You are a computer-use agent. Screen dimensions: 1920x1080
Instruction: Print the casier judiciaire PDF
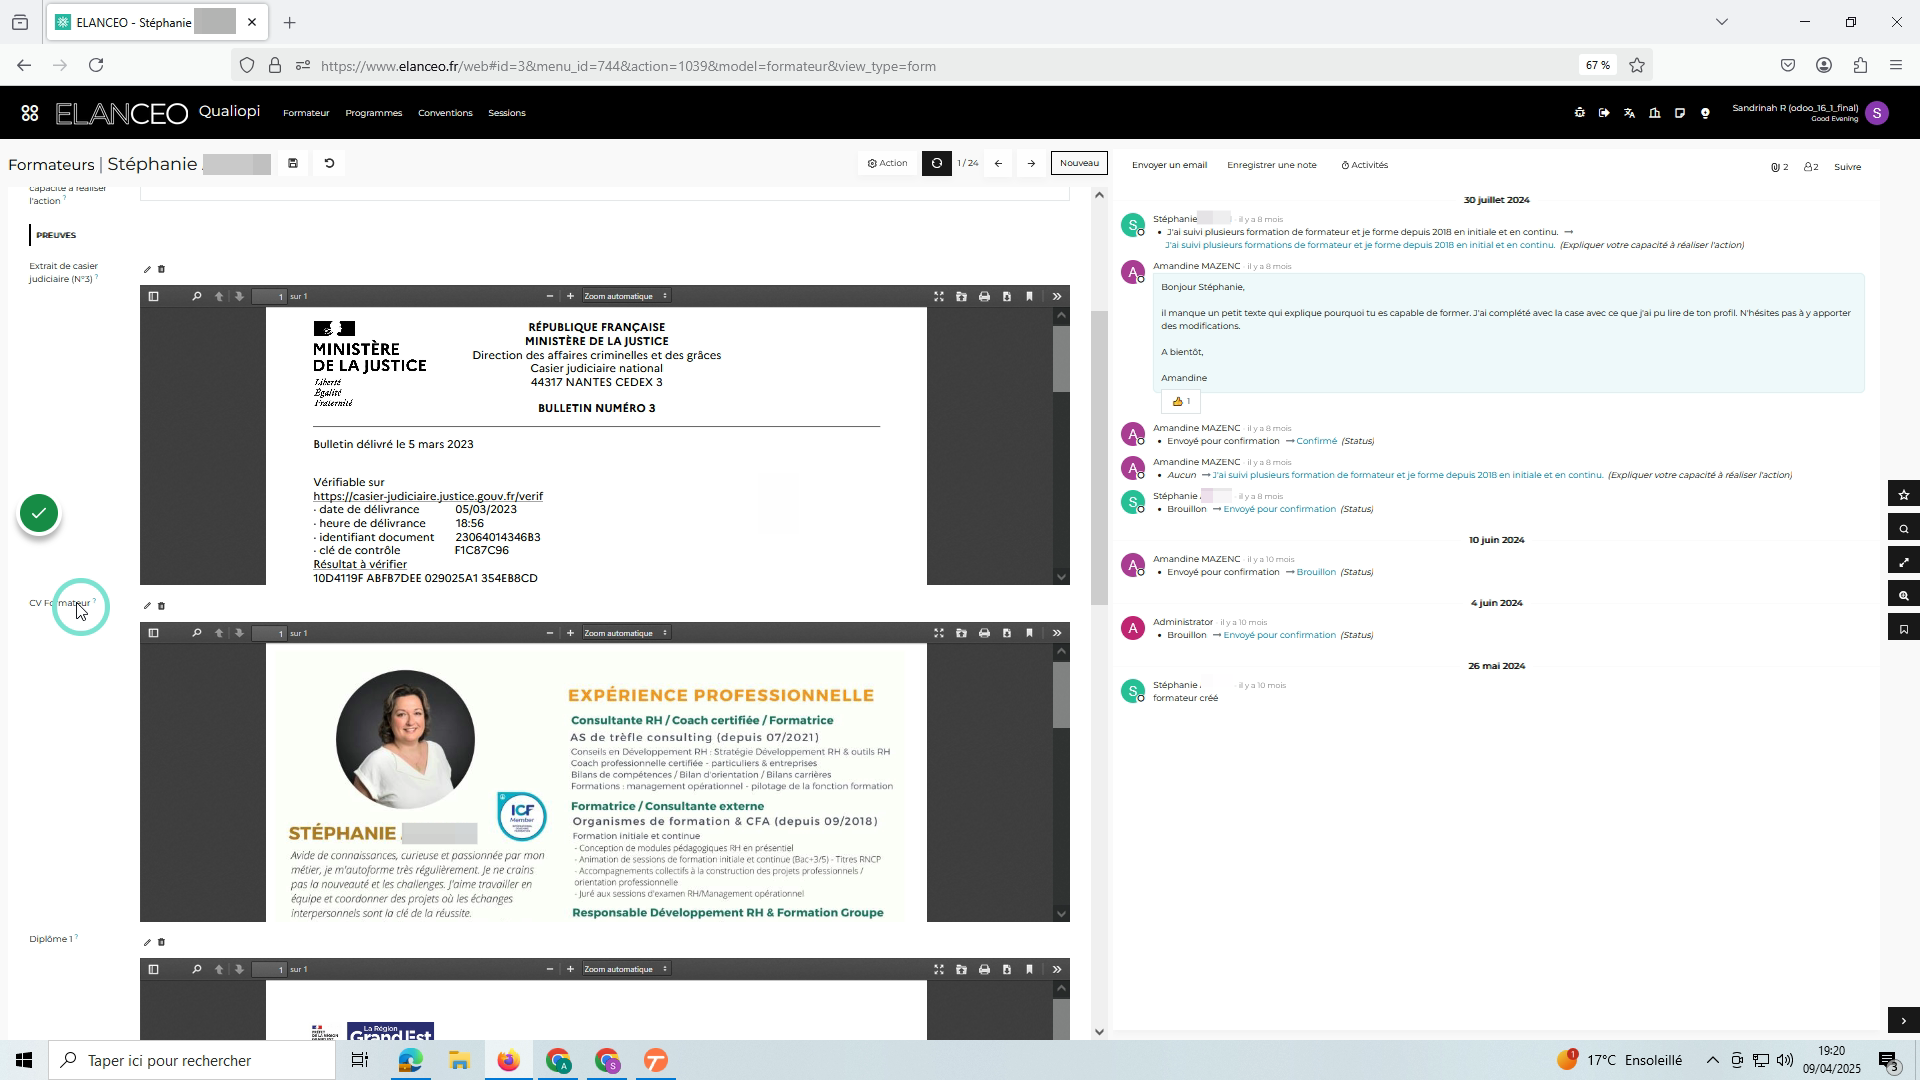(x=984, y=296)
